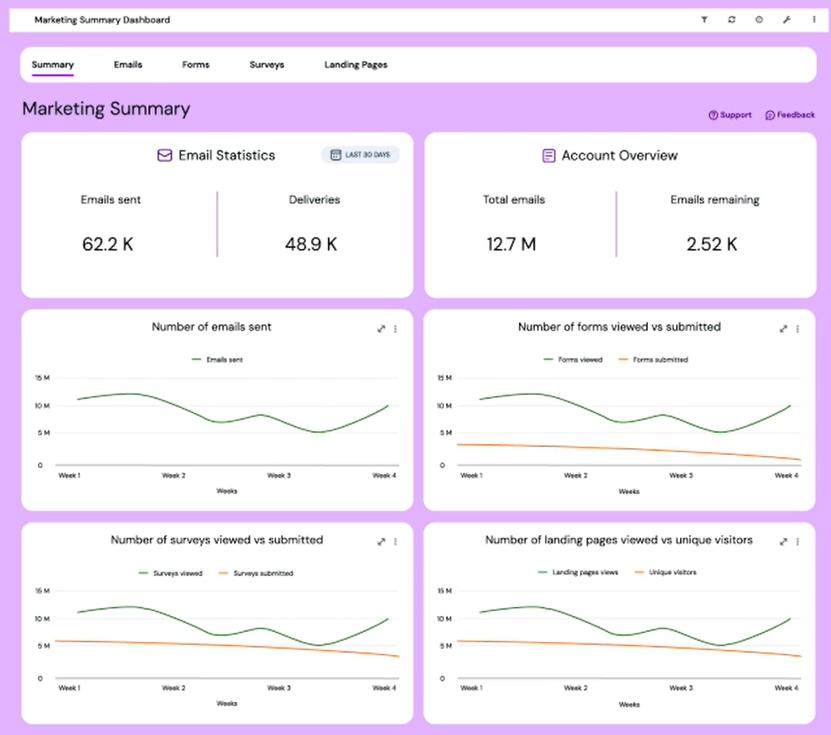Open the Landing Pages tab
Viewport: 831px width, 735px height.
pos(355,64)
